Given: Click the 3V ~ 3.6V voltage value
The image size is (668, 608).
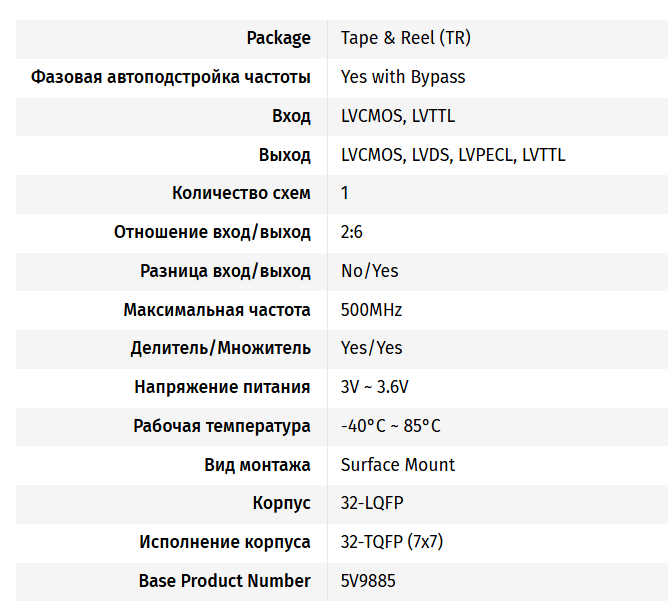Looking at the screenshot, I should (x=374, y=387).
